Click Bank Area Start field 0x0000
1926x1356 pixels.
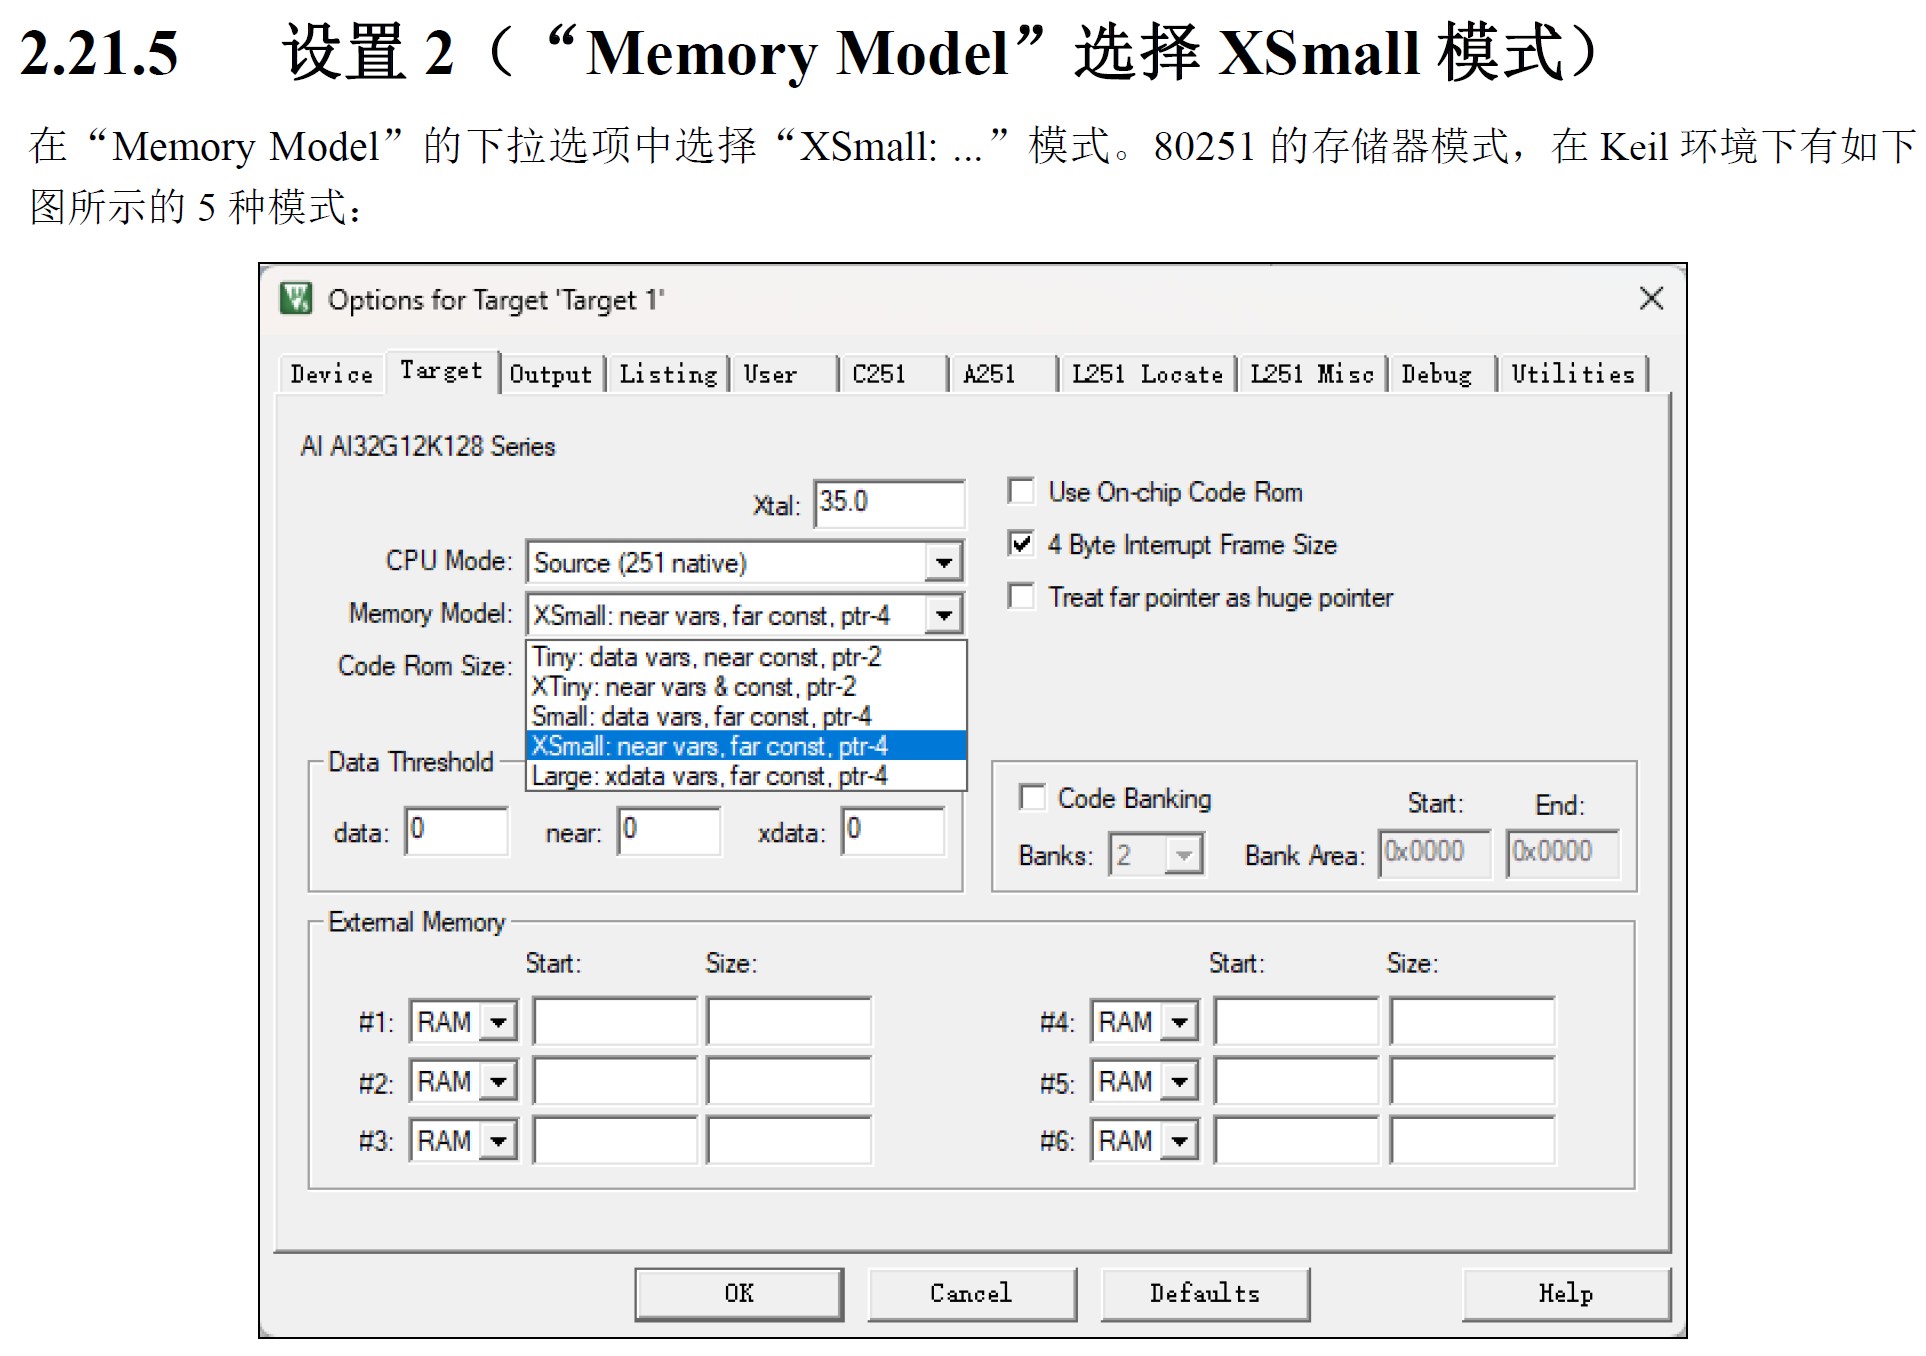click(x=1434, y=853)
